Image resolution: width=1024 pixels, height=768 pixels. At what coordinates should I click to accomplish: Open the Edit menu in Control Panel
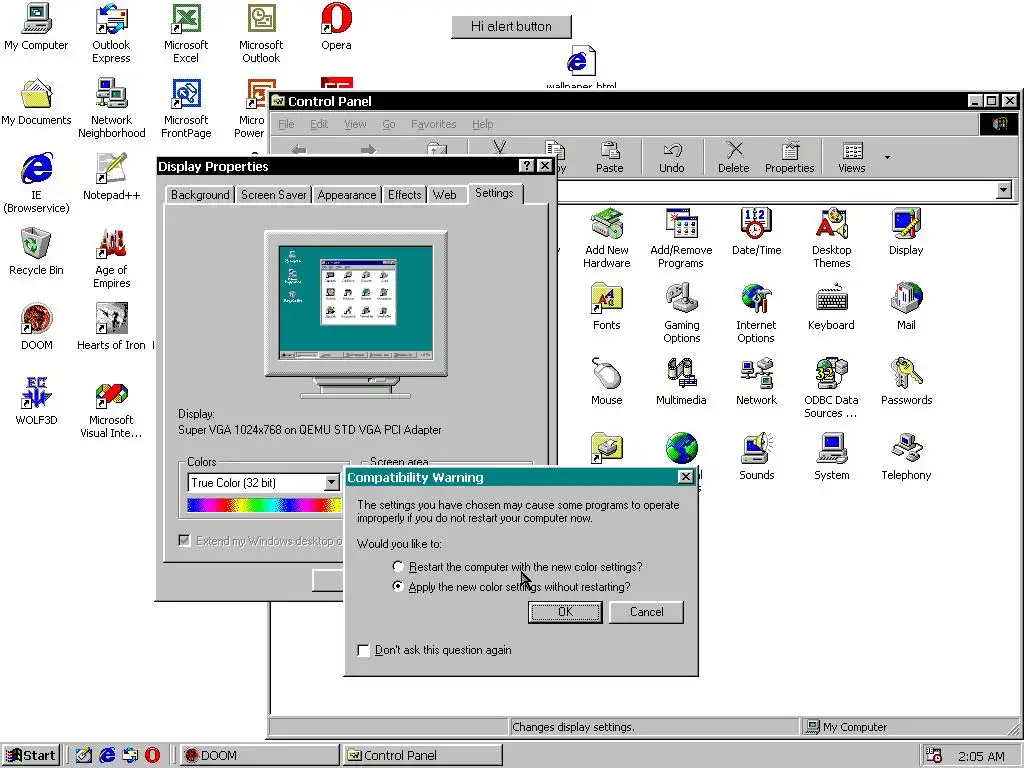tap(319, 124)
